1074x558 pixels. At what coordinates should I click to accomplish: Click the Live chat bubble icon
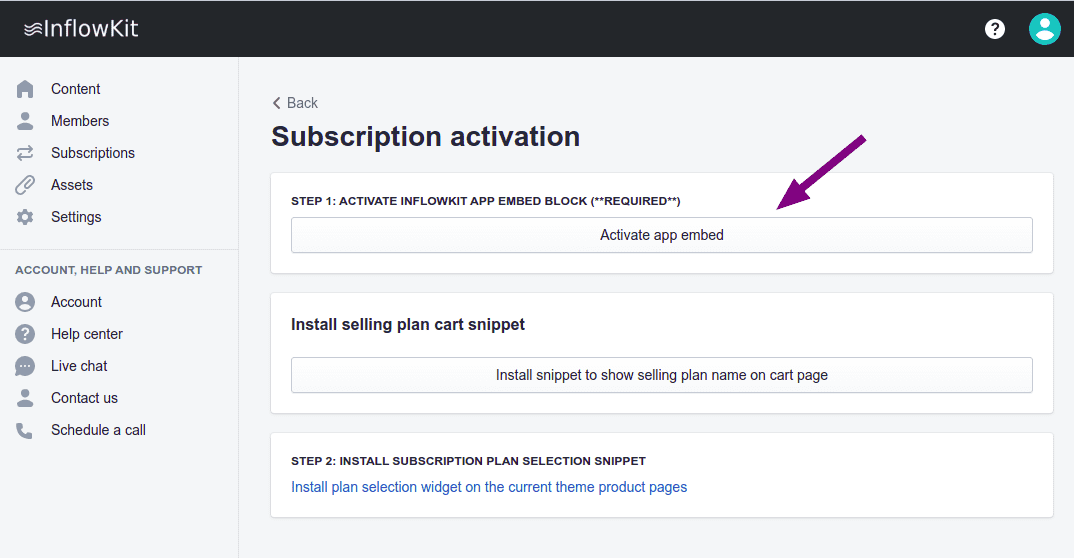(25, 366)
